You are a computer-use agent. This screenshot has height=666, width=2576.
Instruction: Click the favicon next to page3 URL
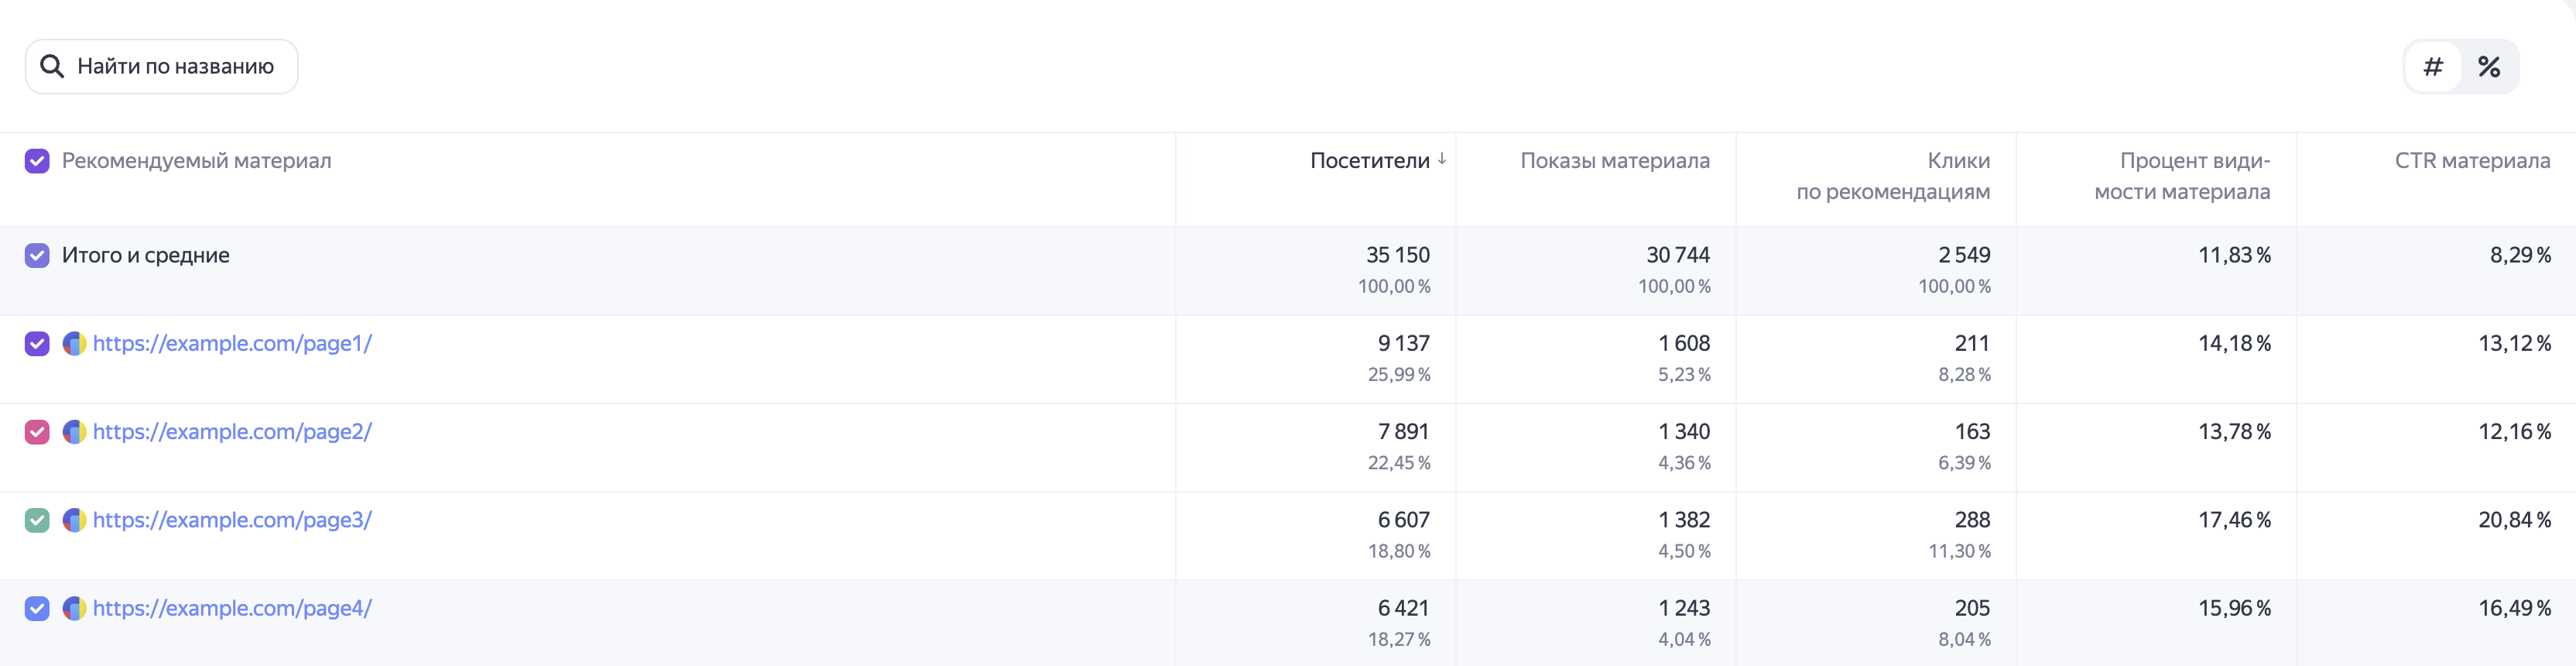74,520
